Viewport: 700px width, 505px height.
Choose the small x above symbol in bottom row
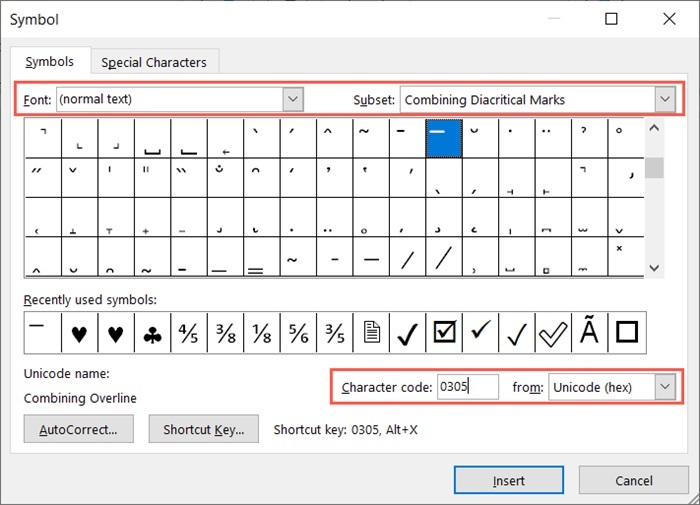(625, 257)
